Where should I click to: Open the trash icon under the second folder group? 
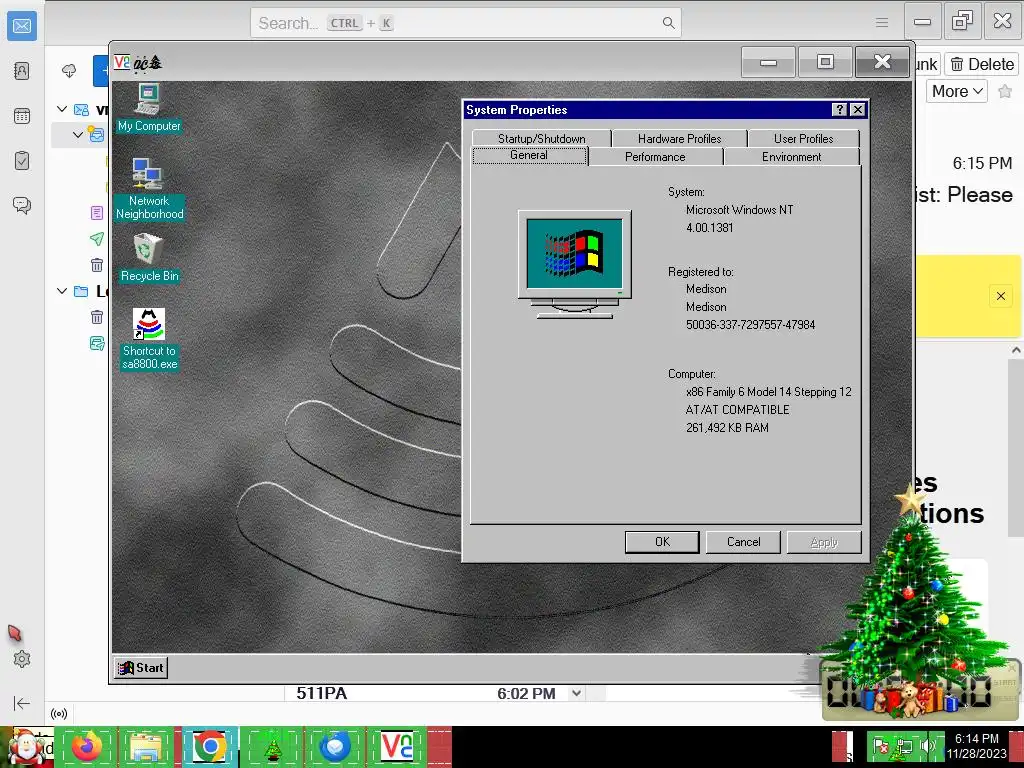tap(97, 317)
